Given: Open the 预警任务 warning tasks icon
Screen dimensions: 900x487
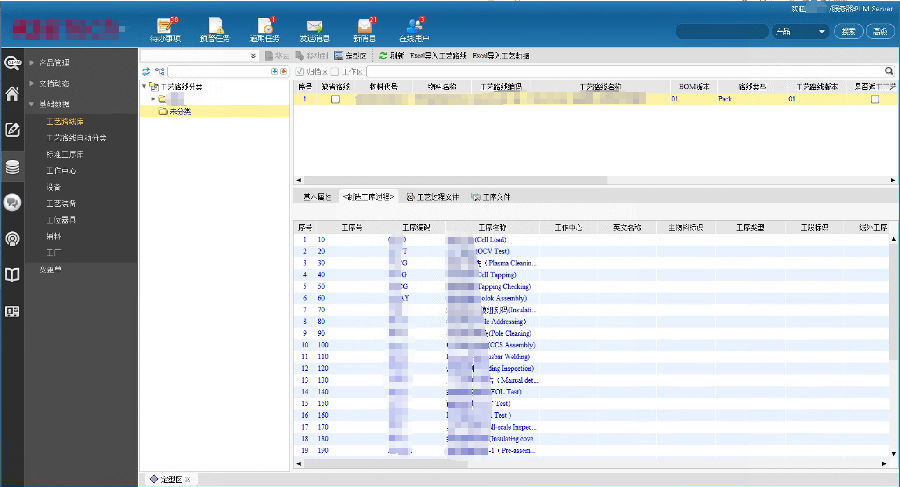Looking at the screenshot, I should coord(215,29).
